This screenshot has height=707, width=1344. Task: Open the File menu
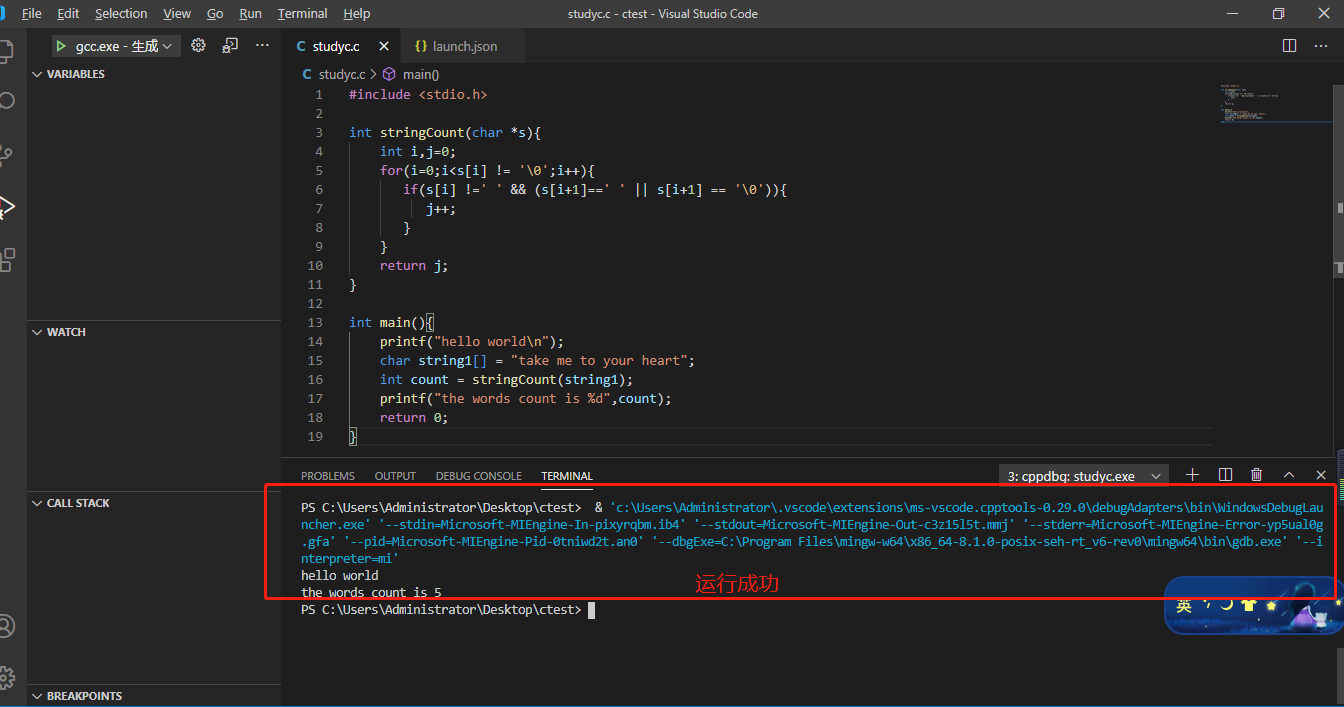(32, 14)
